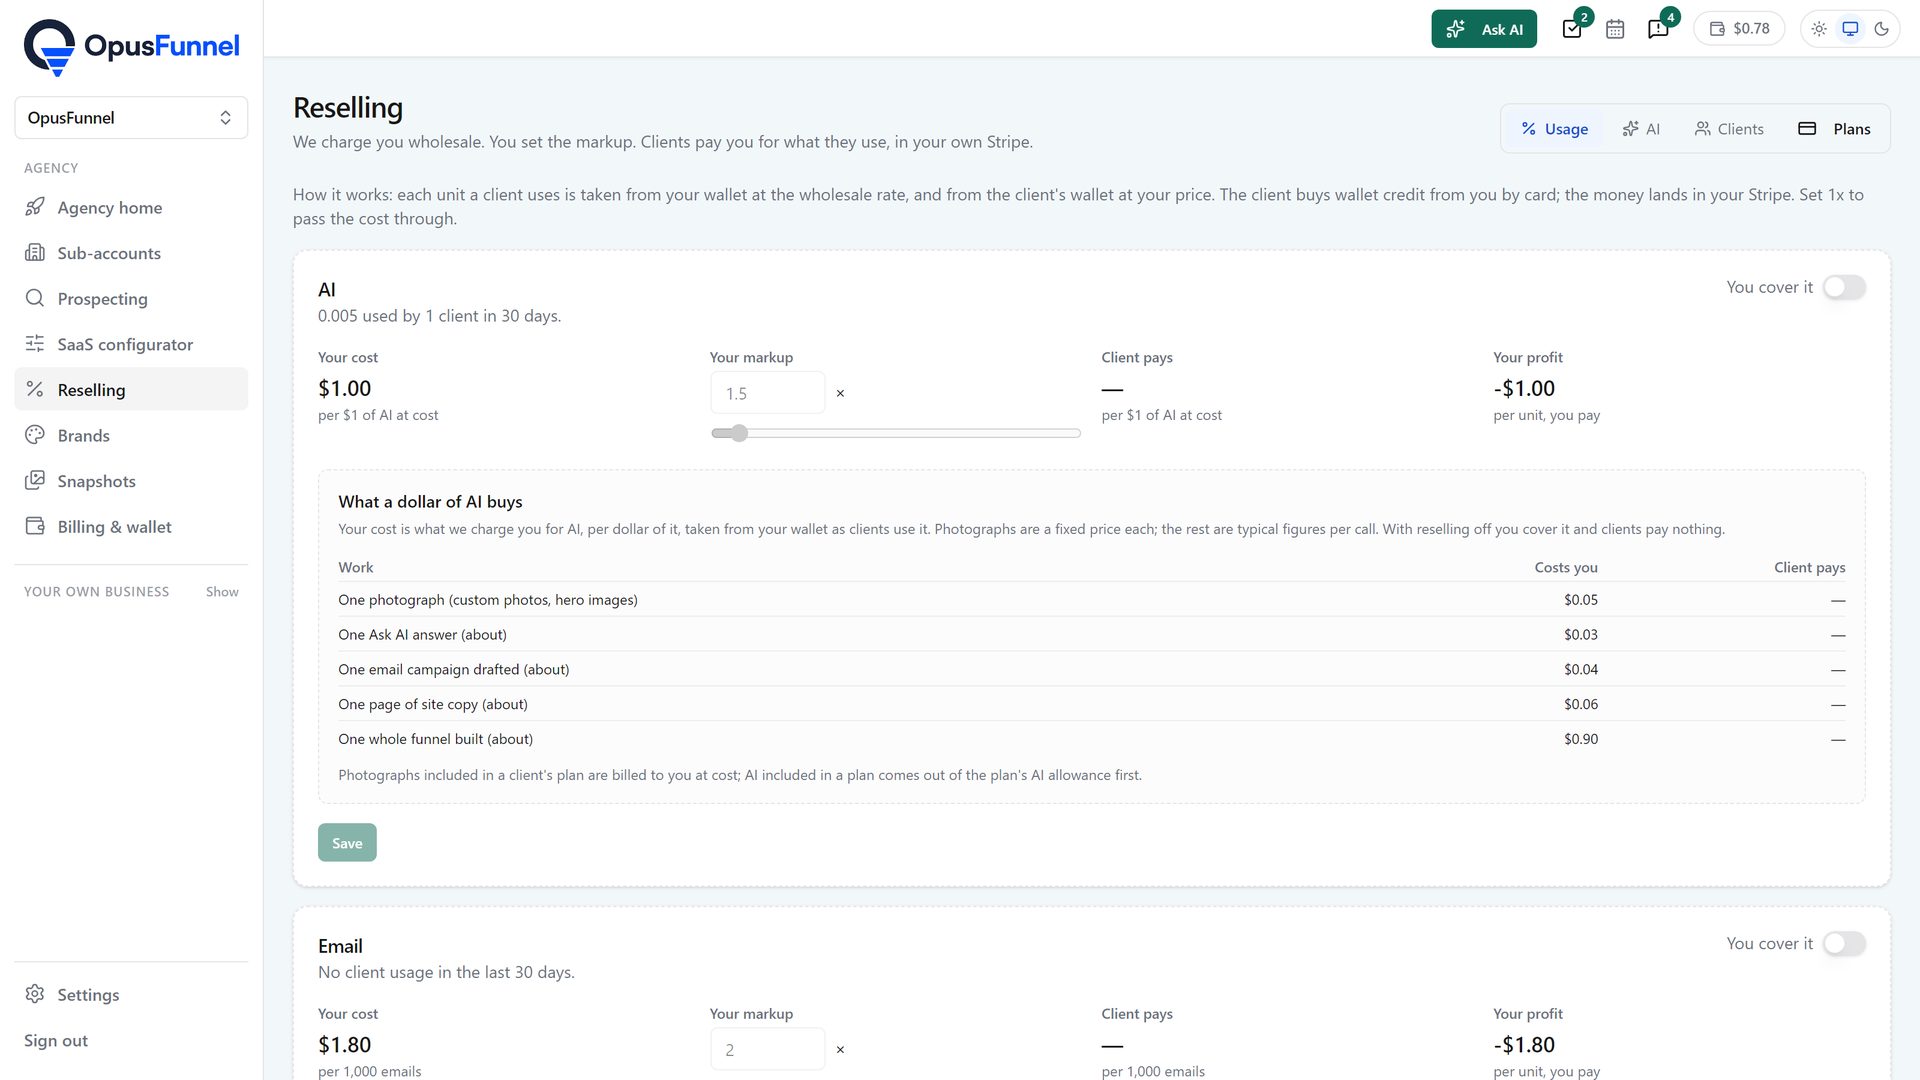Image resolution: width=1920 pixels, height=1080 pixels.
Task: Click the $0.90 funnel cost value
Action: click(x=1581, y=739)
